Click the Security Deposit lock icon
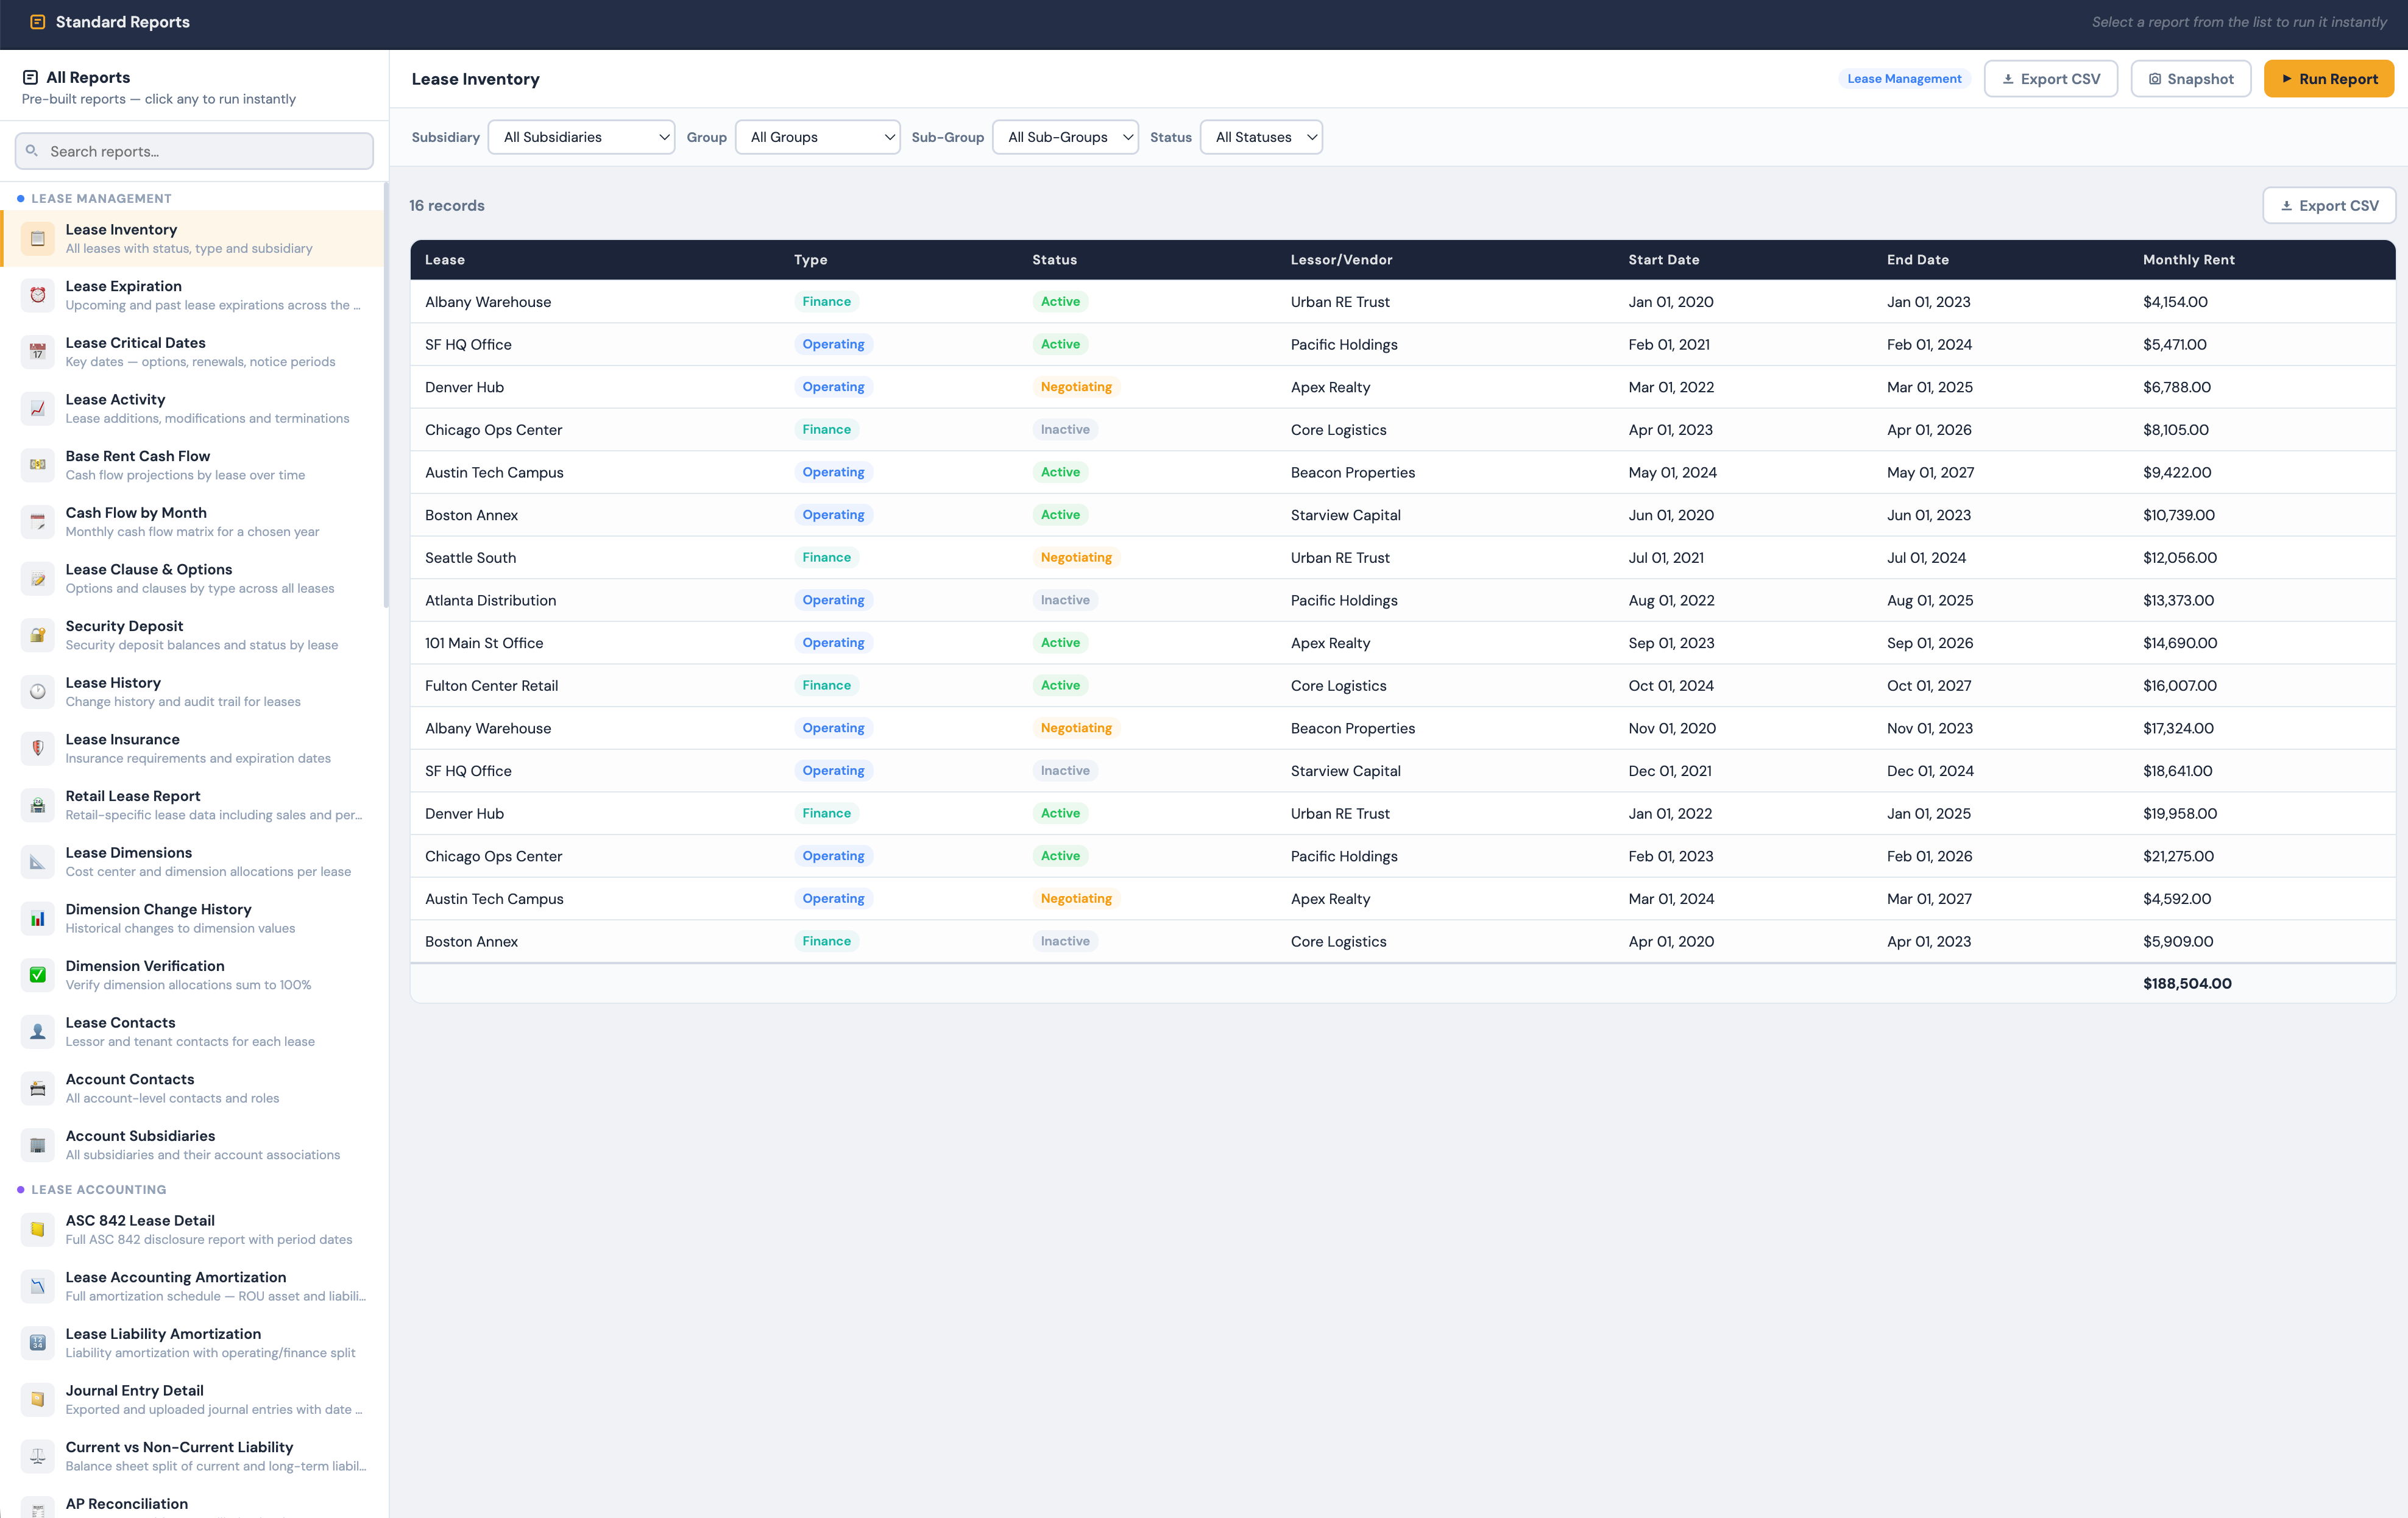 [38, 635]
